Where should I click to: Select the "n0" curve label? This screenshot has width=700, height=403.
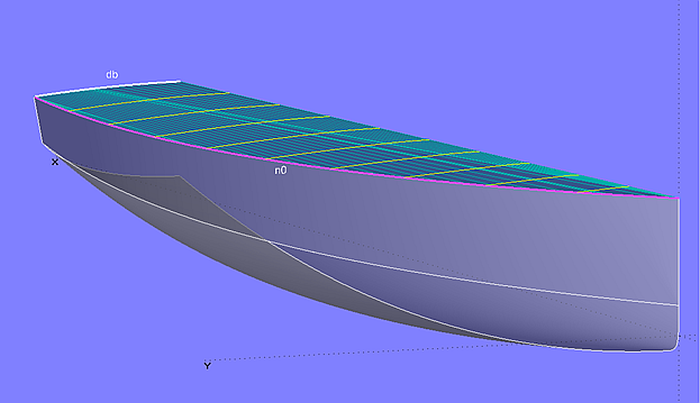tap(281, 171)
